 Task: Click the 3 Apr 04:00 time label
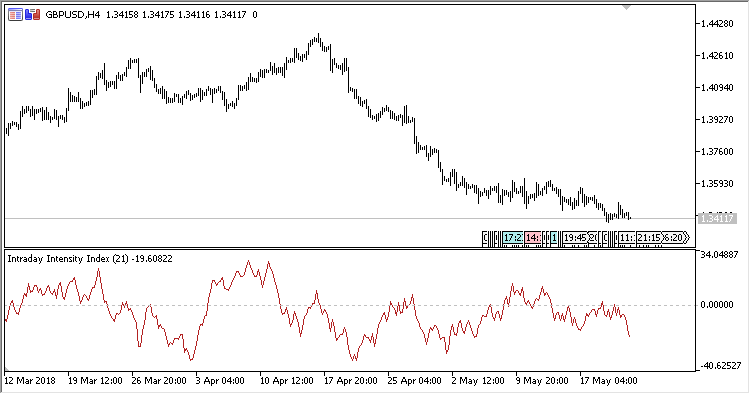220,381
